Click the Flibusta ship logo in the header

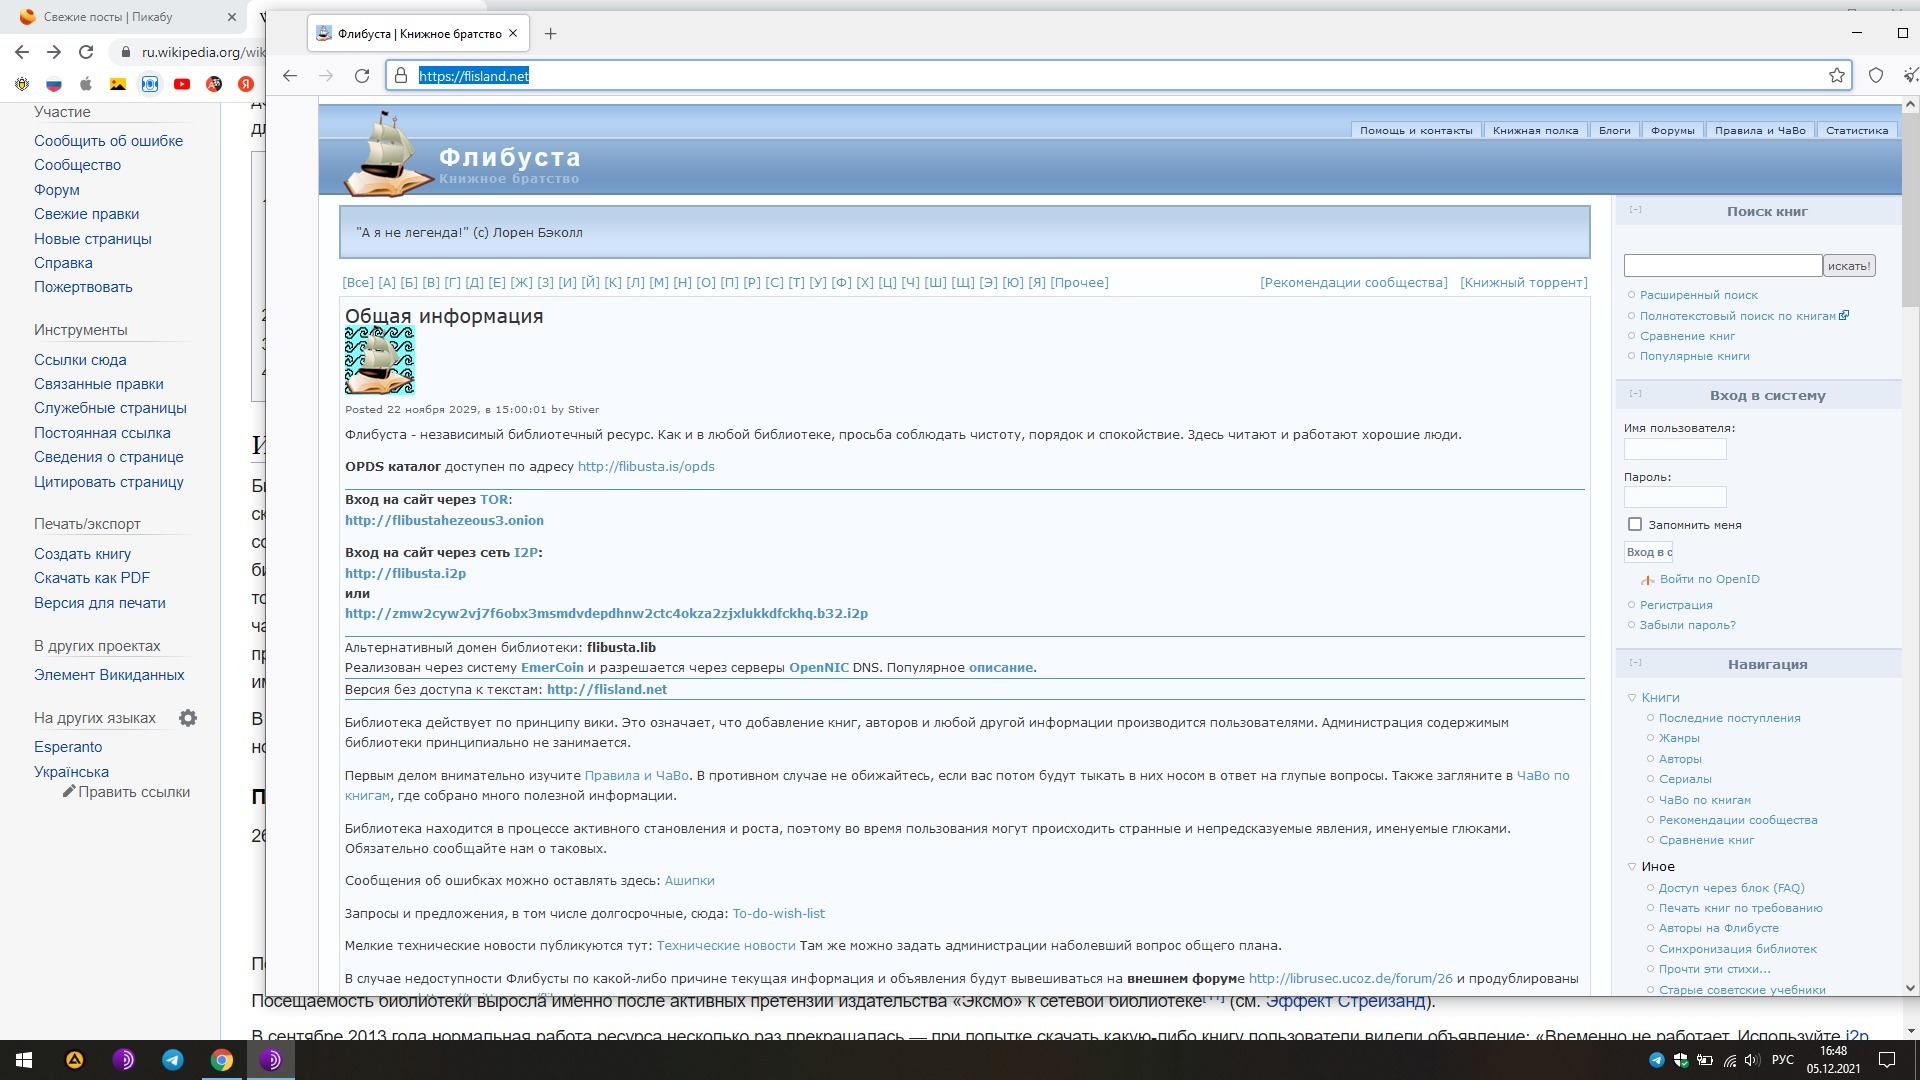[x=387, y=153]
